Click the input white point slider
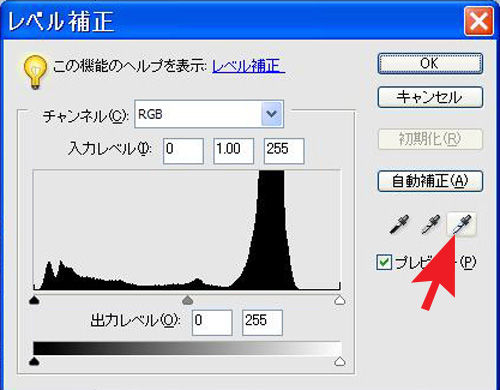The height and width of the screenshot is (390, 500). 340,300
